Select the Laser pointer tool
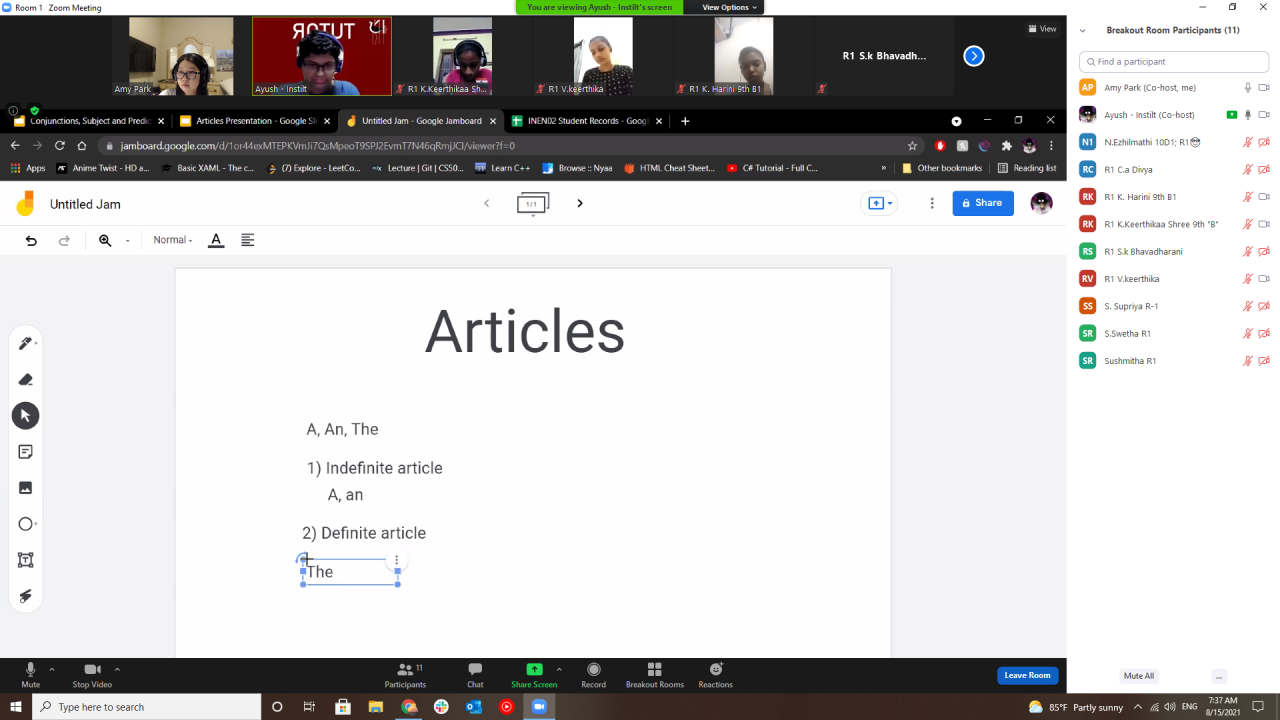Viewport: 1280px width, 720px height. [x=26, y=596]
